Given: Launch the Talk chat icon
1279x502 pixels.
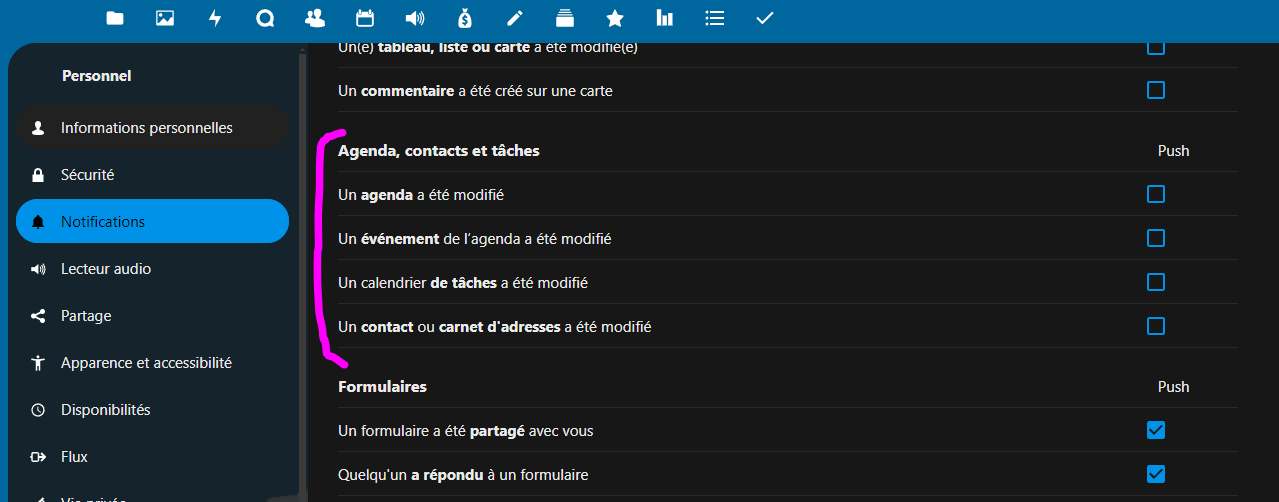Looking at the screenshot, I should [x=265, y=18].
